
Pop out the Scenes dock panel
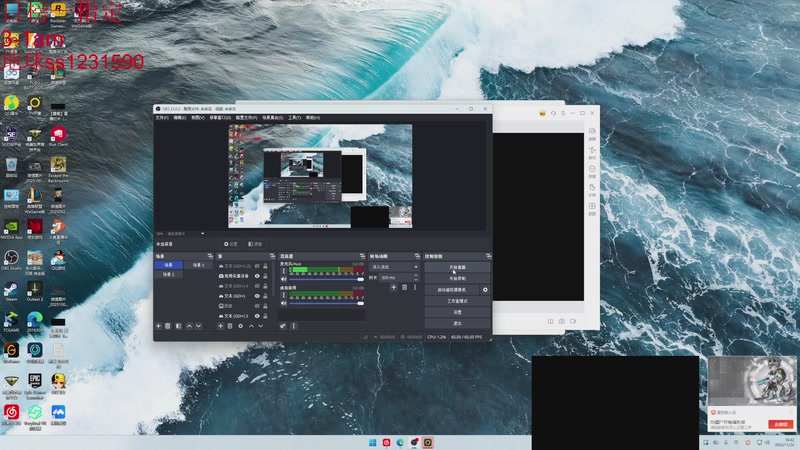coord(210,256)
